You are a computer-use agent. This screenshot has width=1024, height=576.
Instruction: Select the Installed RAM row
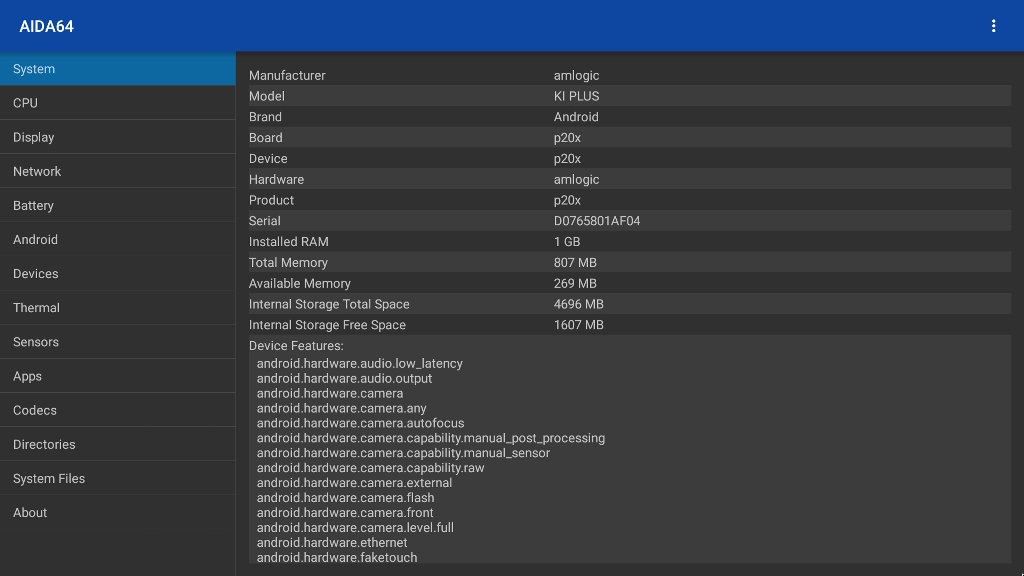(x=630, y=242)
